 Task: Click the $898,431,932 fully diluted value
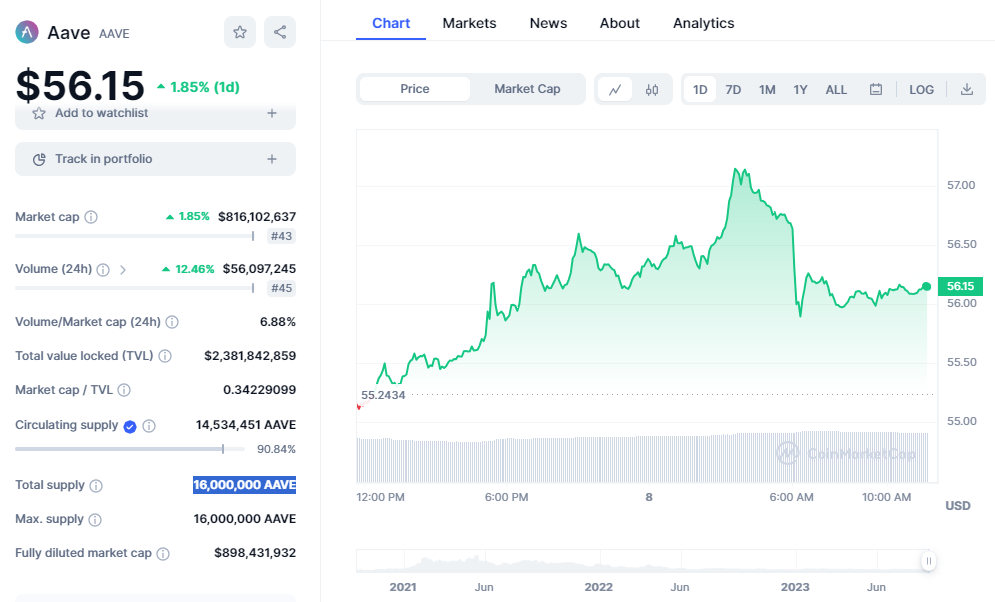(255, 553)
